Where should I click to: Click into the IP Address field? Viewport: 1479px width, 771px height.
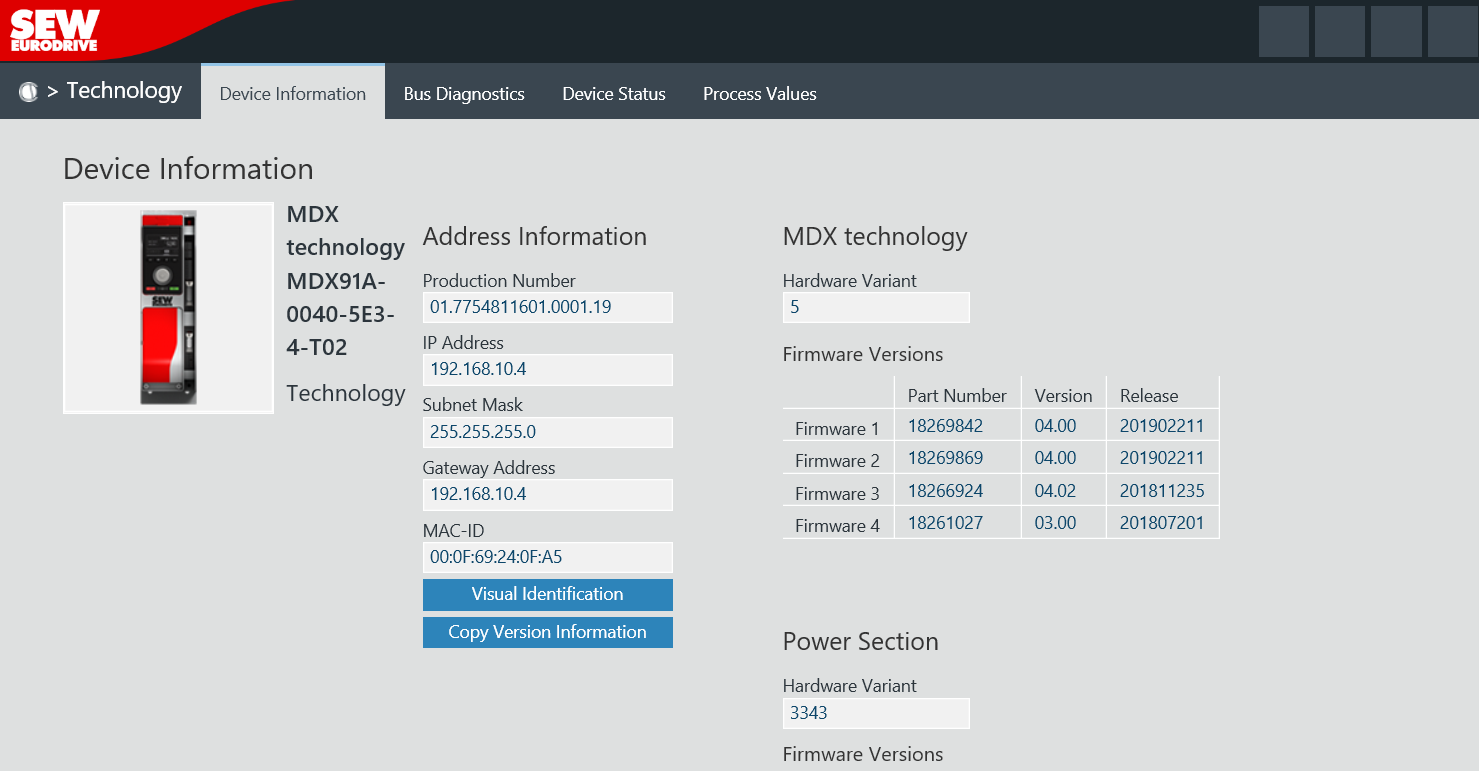click(x=547, y=369)
